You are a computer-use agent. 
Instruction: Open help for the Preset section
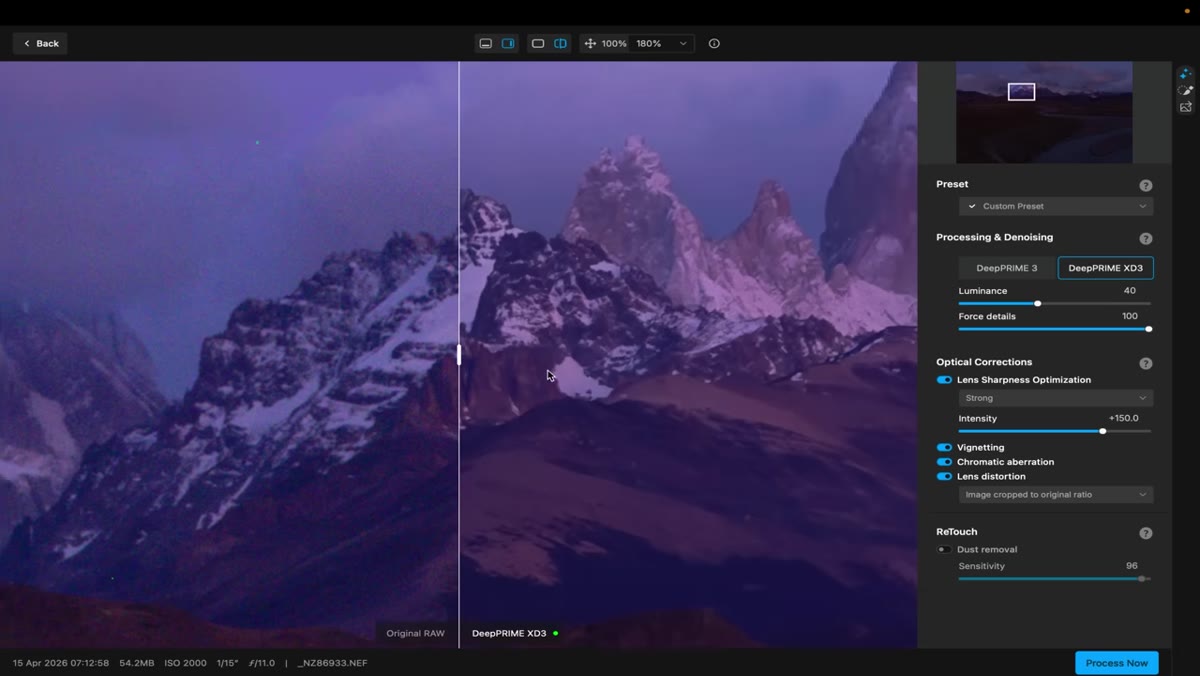point(1146,185)
